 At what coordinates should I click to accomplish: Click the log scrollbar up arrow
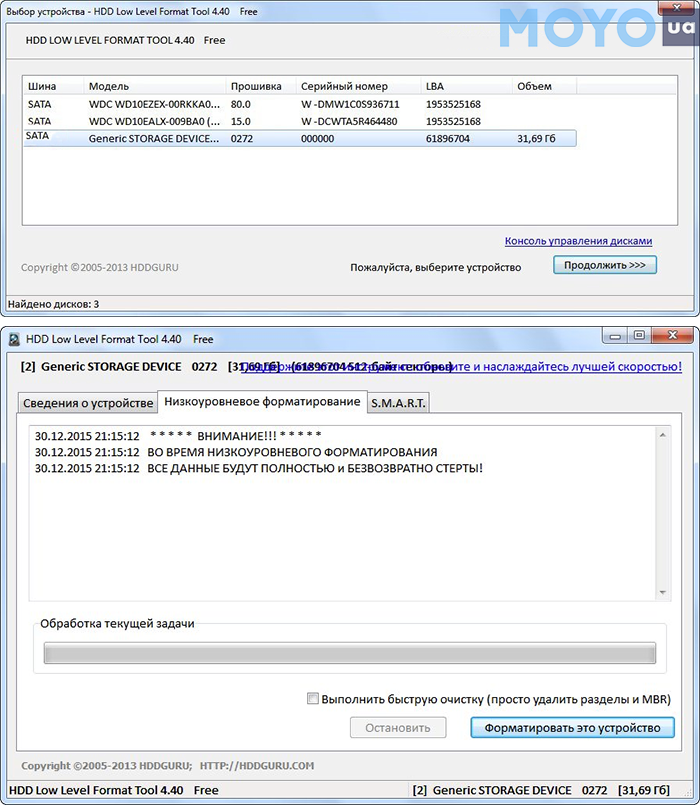point(663,435)
